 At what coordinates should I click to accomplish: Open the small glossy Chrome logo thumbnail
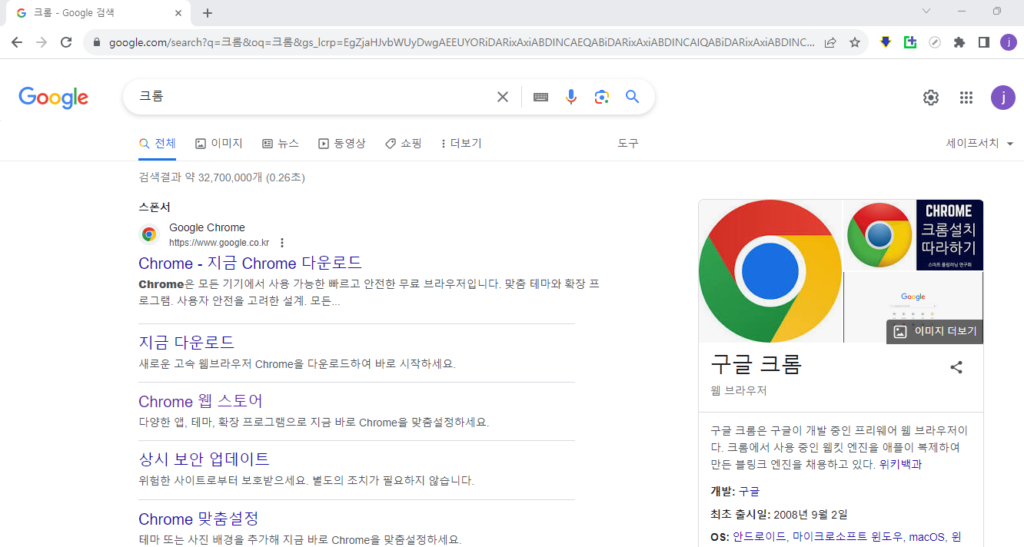879,235
